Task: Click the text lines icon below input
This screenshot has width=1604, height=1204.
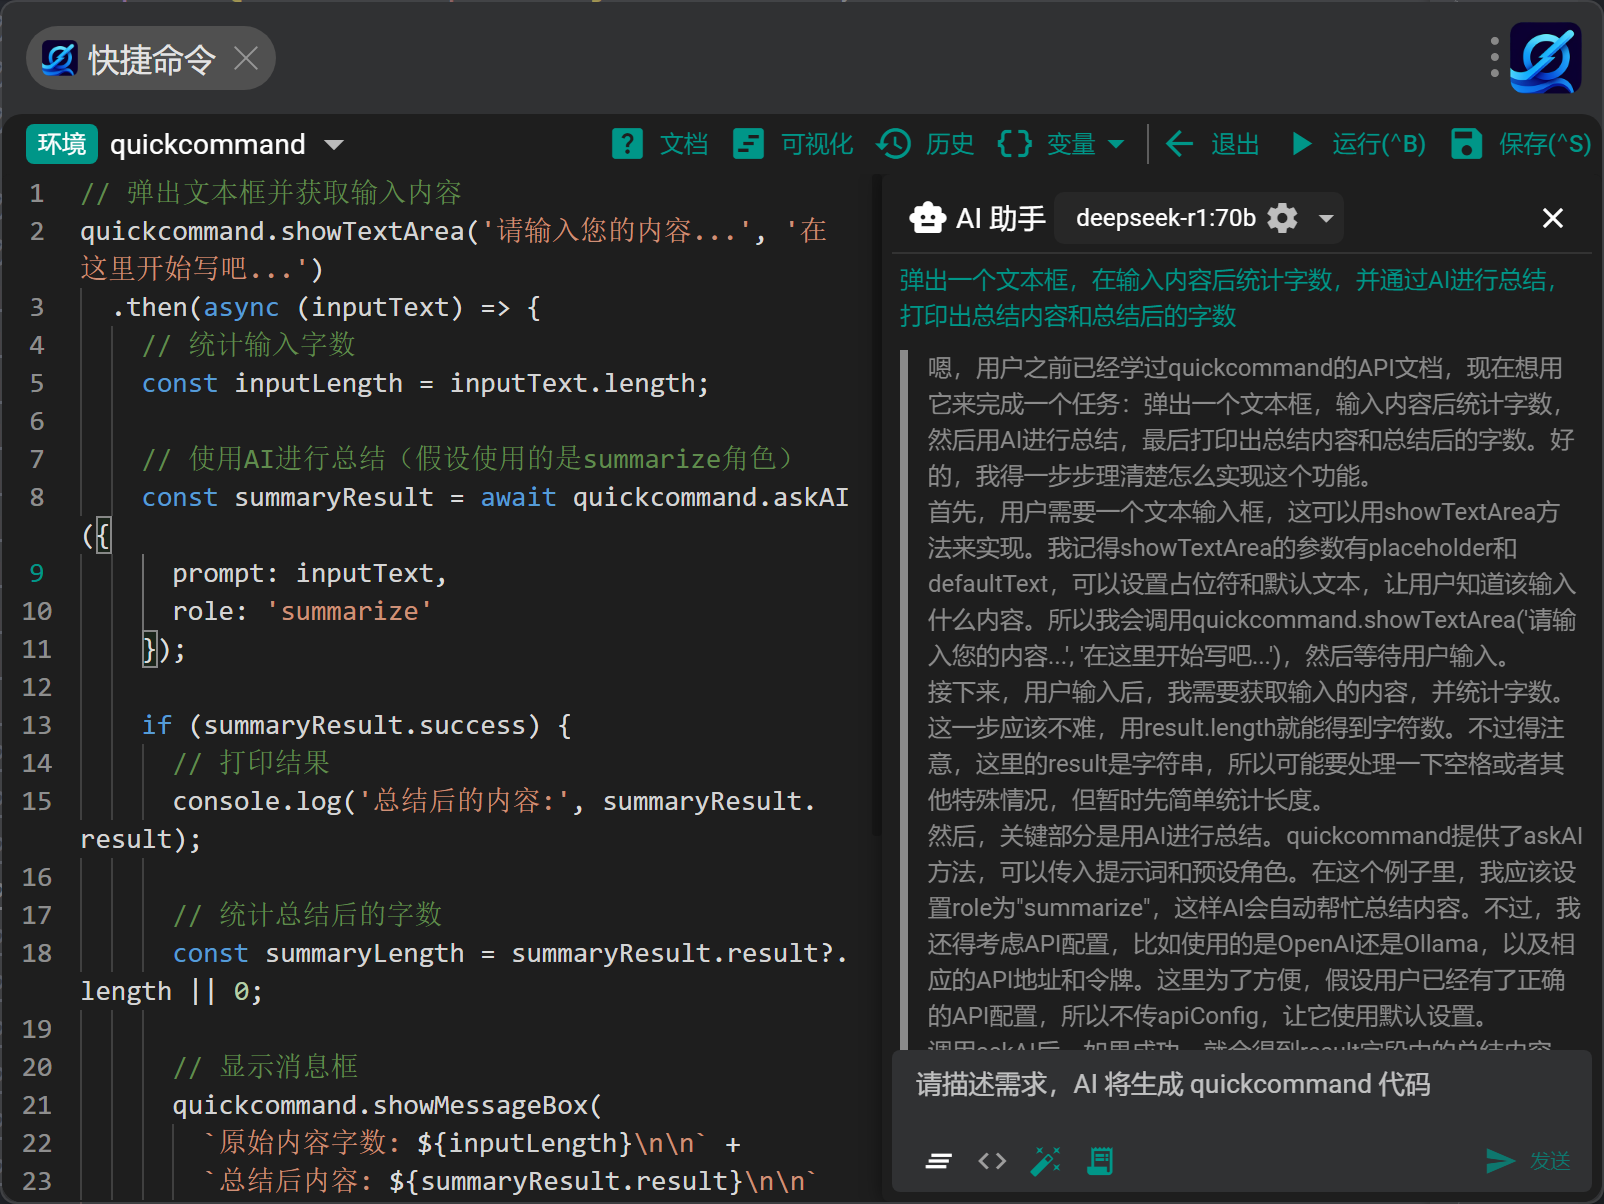Action: point(938,1161)
